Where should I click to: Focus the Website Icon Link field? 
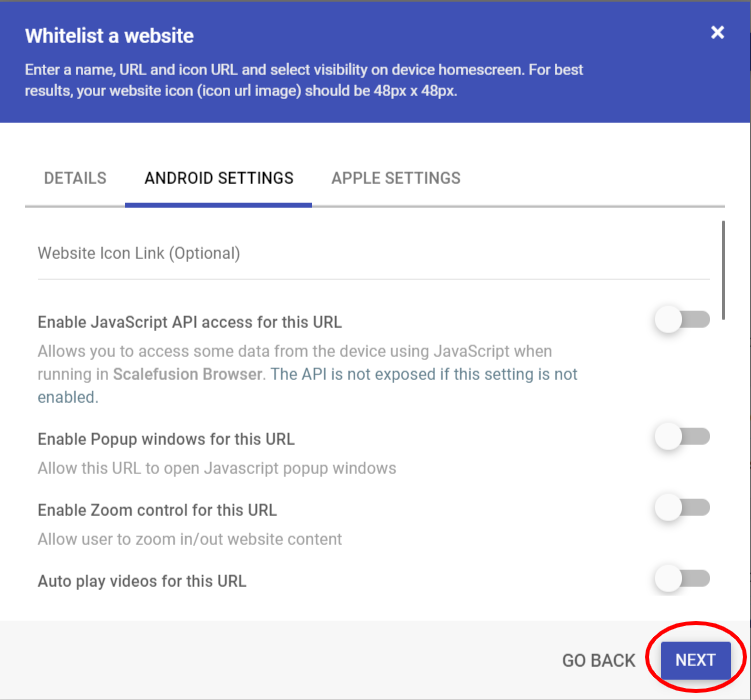(x=374, y=253)
